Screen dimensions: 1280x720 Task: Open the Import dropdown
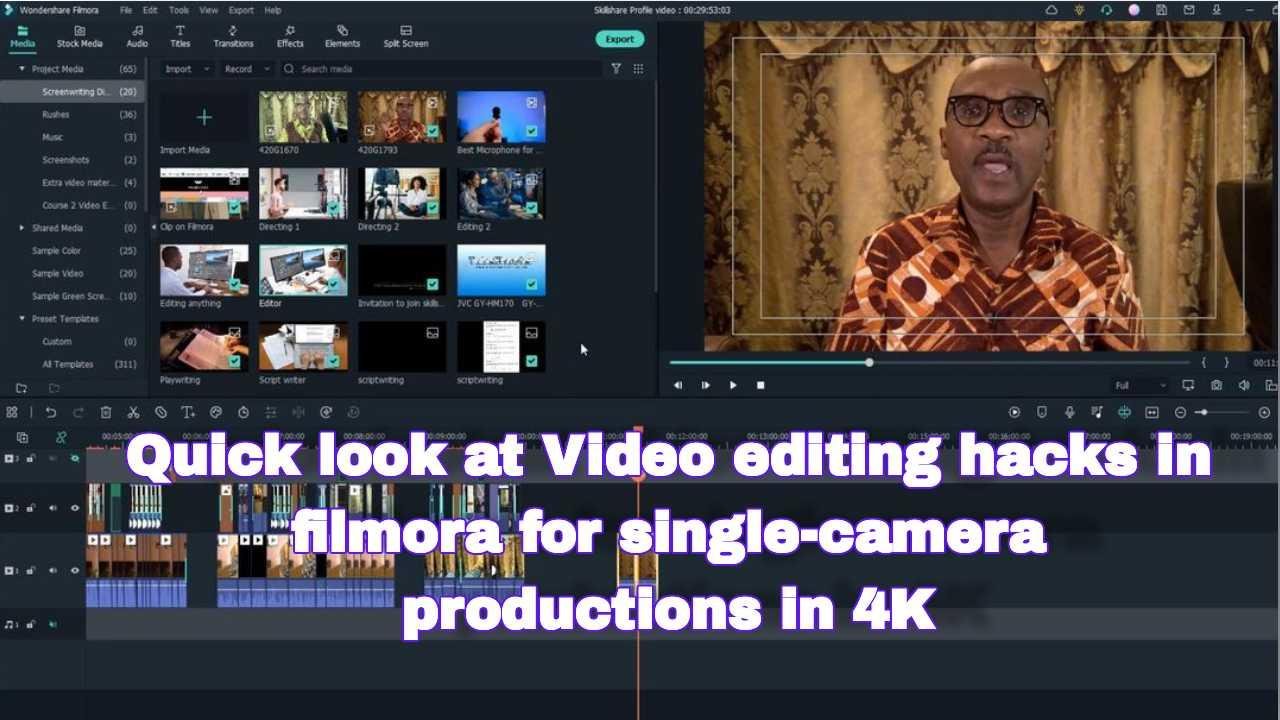(x=186, y=69)
